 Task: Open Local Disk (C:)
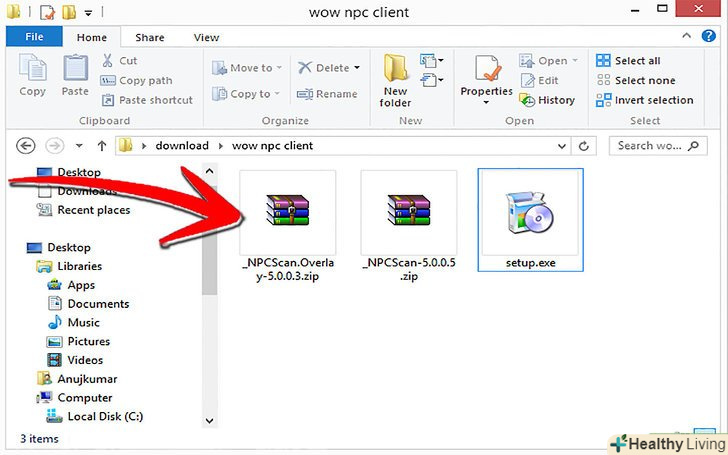point(95,416)
